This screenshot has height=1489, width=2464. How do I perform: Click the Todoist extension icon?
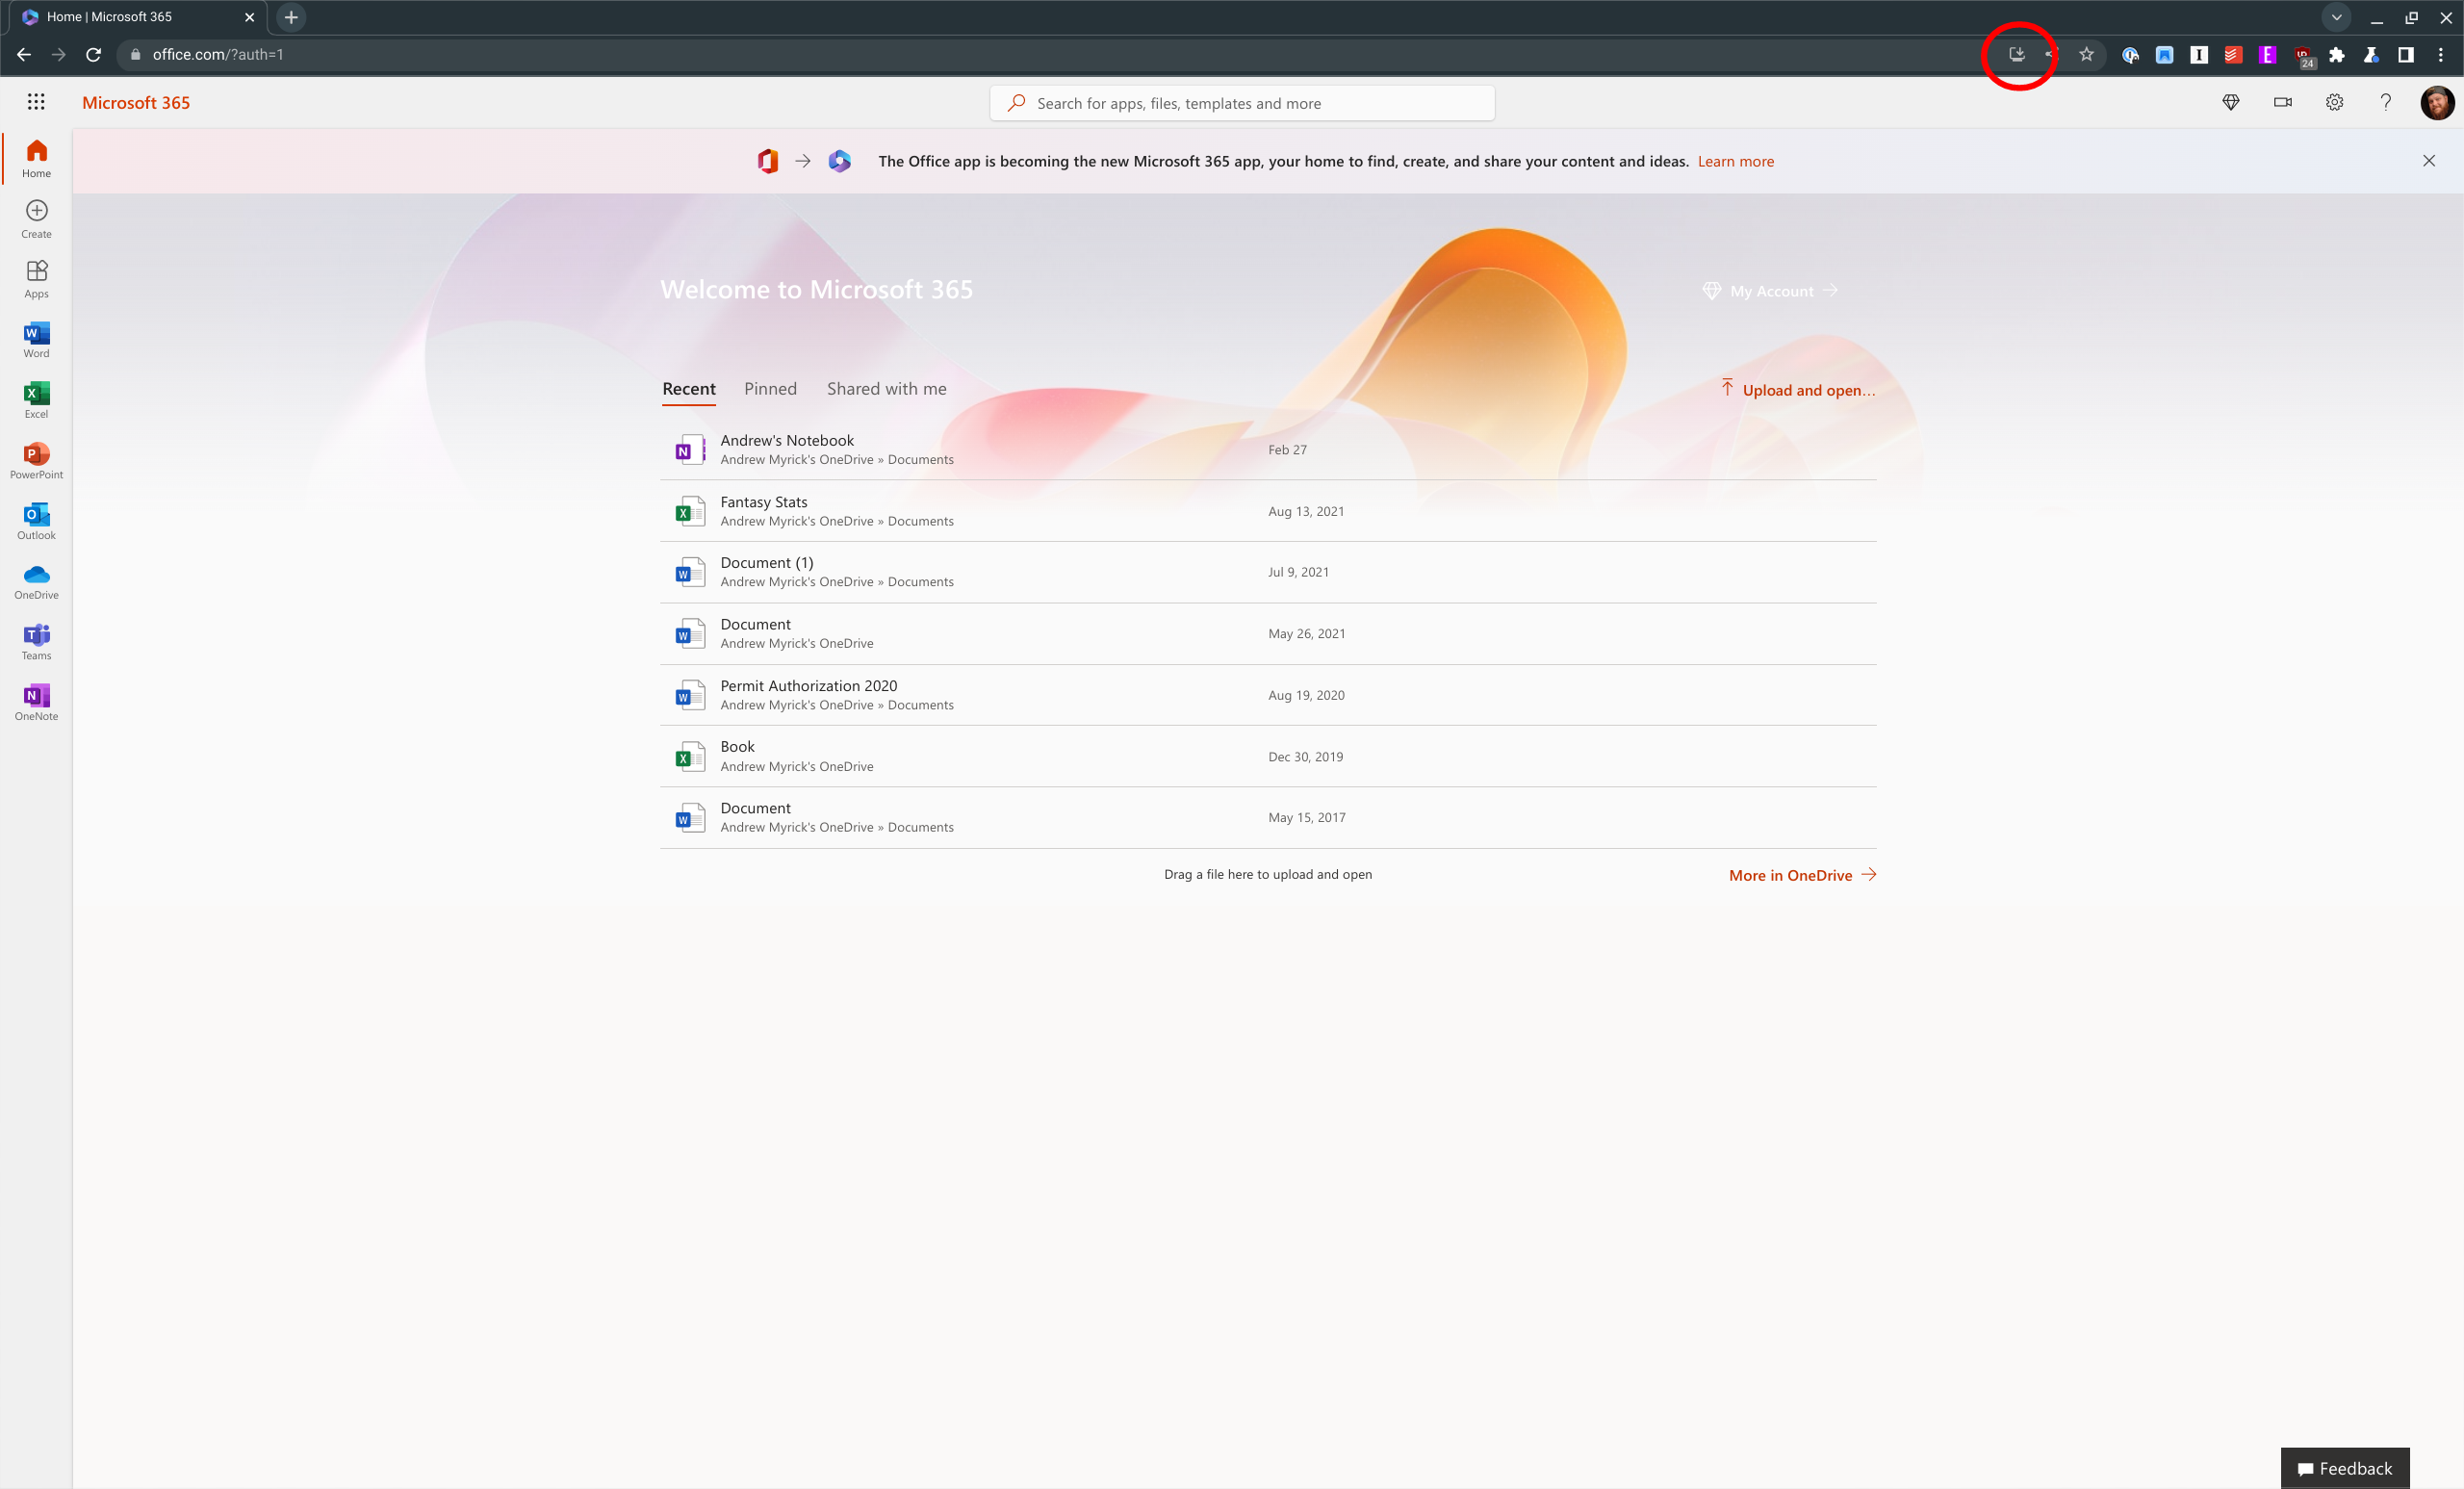(2233, 55)
